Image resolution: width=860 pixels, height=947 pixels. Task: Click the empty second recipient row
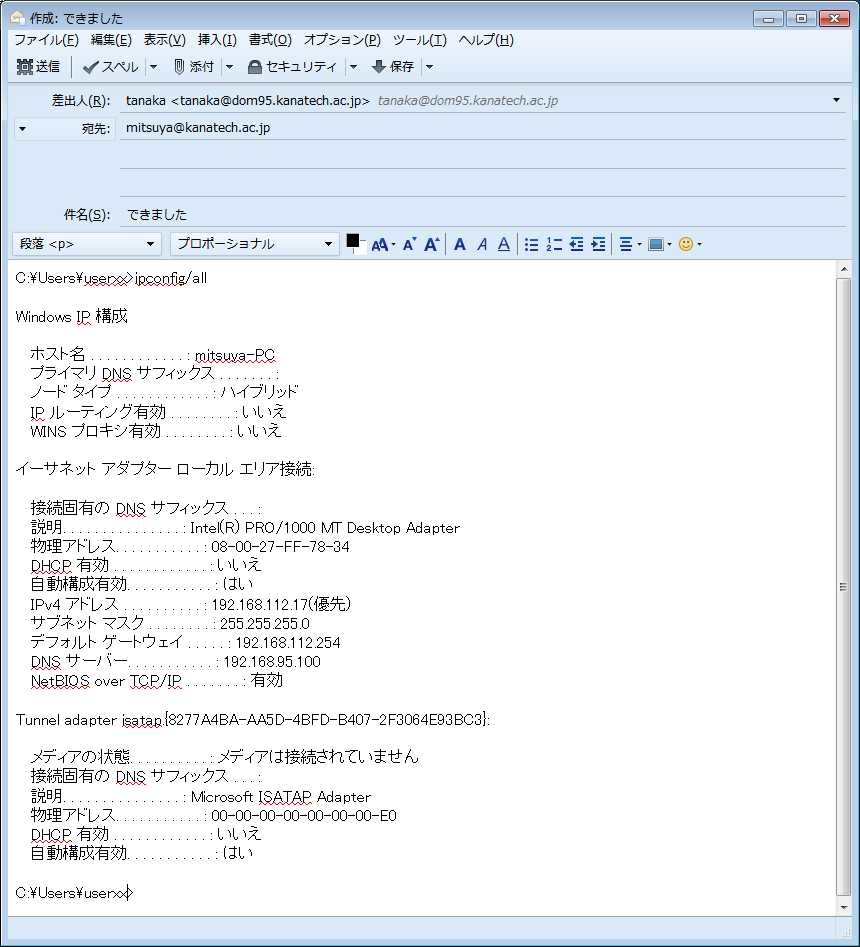tap(483, 156)
